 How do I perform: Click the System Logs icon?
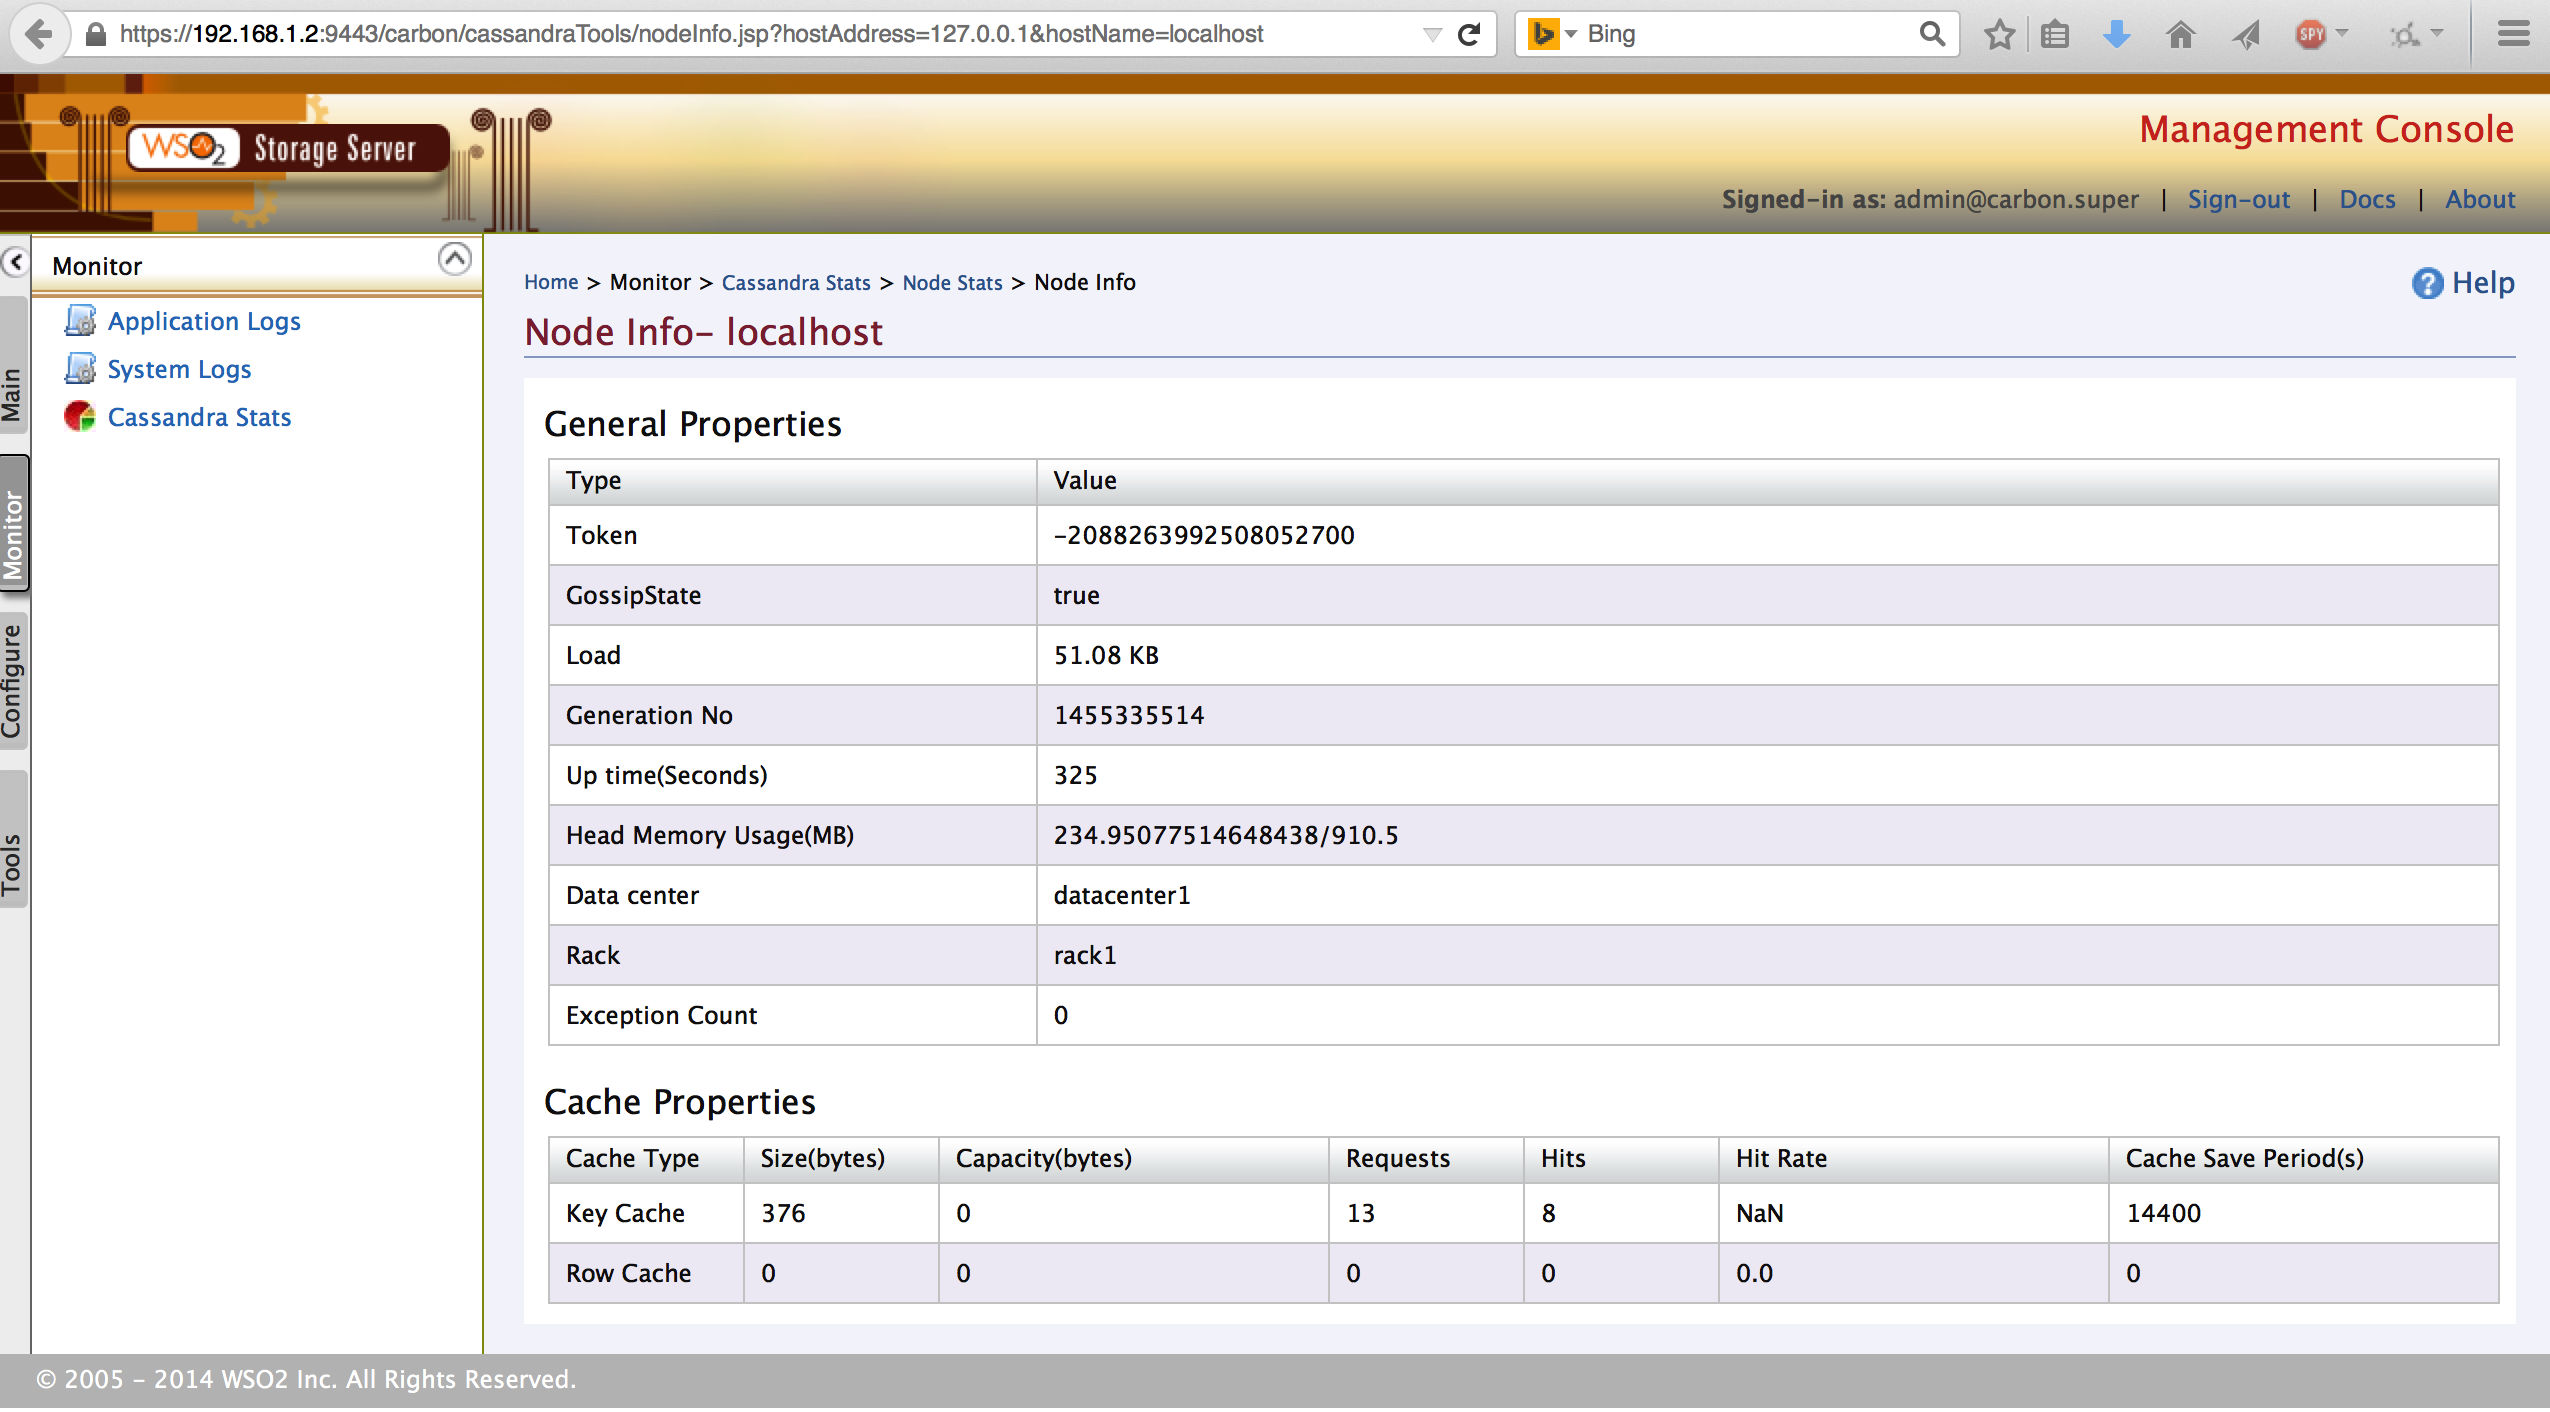pyautogui.click(x=80, y=369)
